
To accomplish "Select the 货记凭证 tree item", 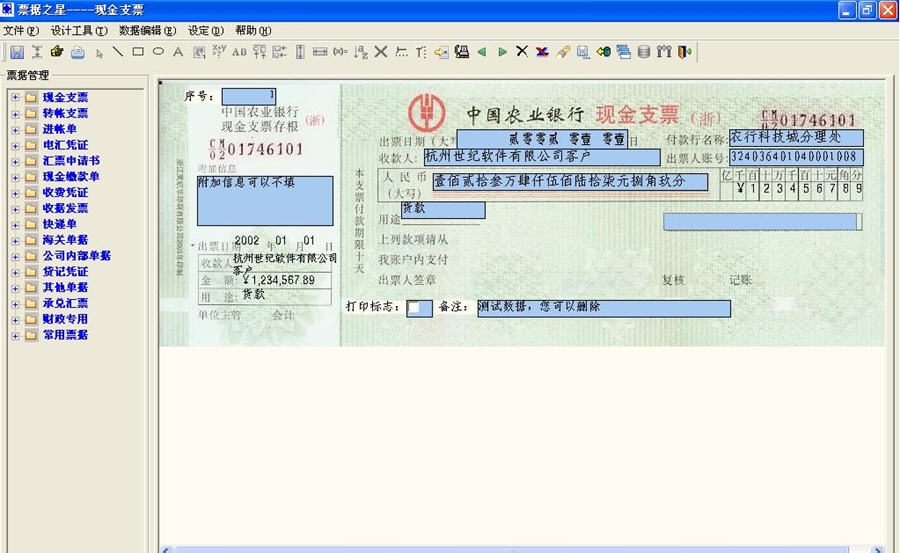I will (x=65, y=272).
